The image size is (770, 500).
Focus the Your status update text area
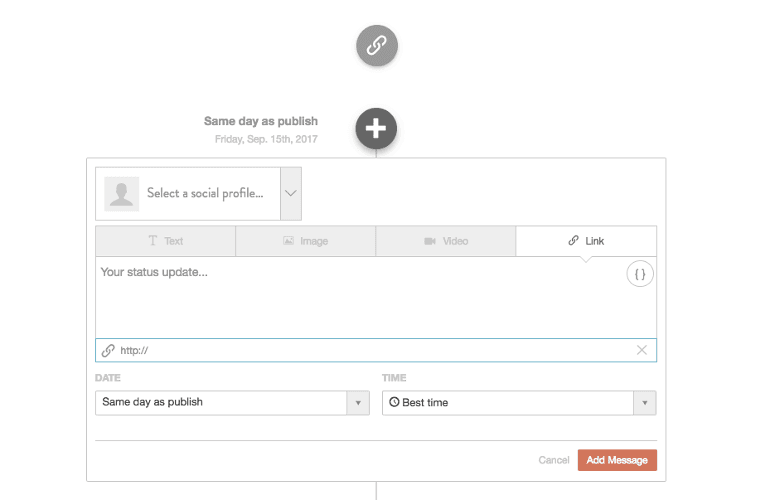pos(361,298)
